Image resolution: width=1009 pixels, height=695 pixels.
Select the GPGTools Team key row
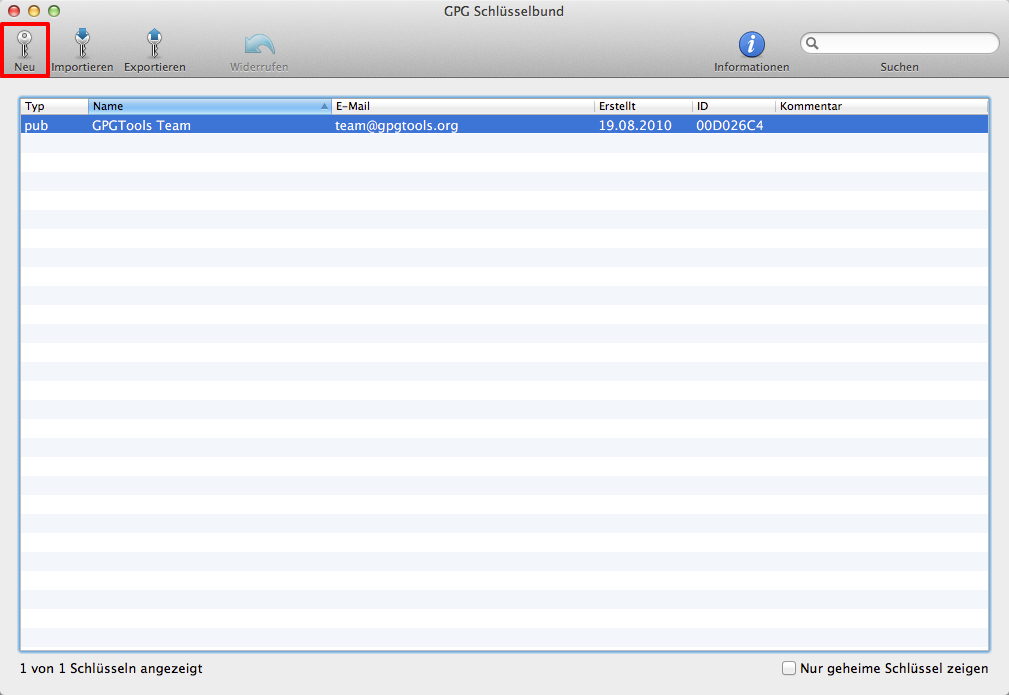504,125
